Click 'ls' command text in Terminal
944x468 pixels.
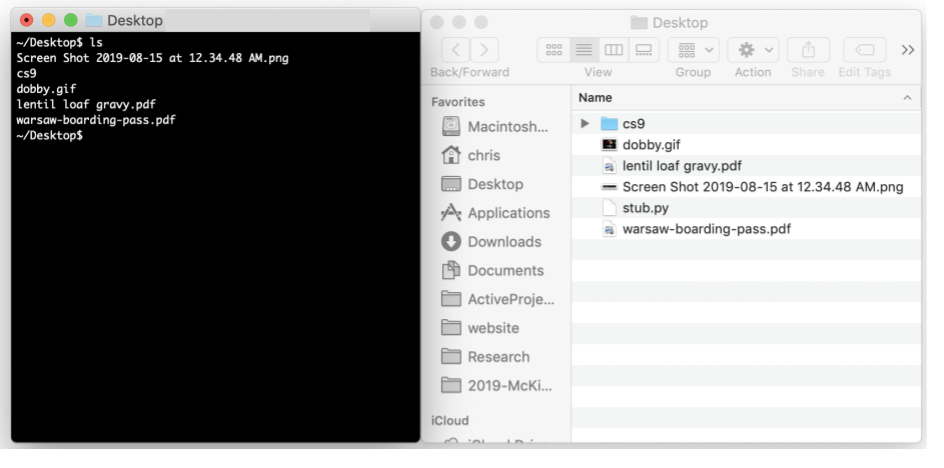[96, 43]
